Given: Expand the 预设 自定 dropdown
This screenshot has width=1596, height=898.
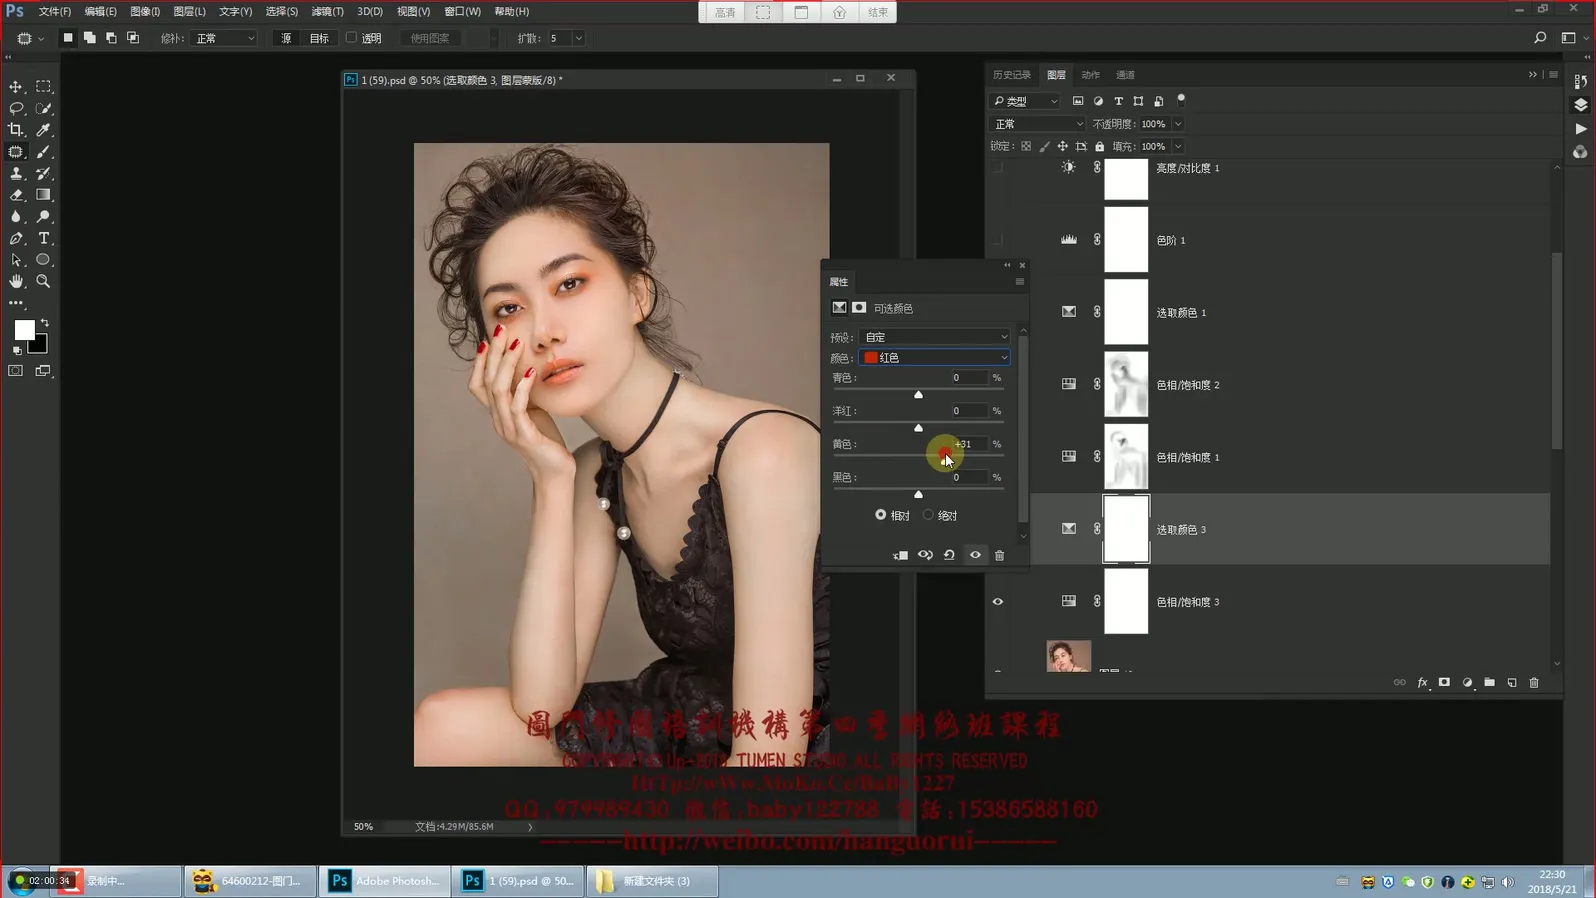Looking at the screenshot, I should (934, 337).
